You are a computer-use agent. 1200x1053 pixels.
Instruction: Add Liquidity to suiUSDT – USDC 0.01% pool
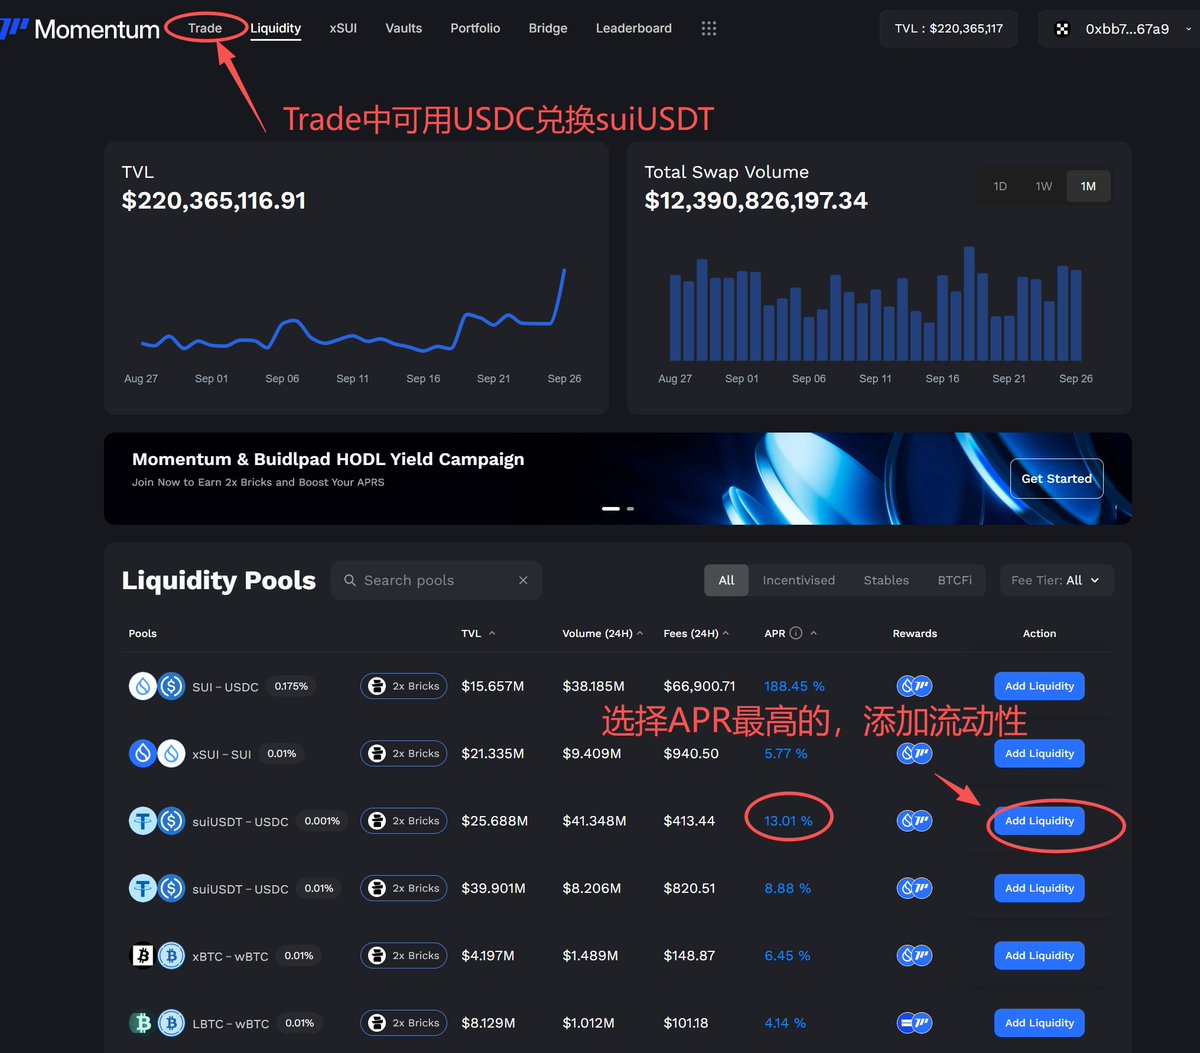pyautogui.click(x=1039, y=888)
